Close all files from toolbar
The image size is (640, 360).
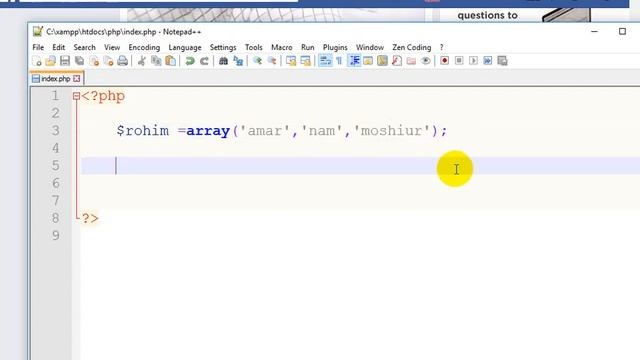click(x=108, y=61)
